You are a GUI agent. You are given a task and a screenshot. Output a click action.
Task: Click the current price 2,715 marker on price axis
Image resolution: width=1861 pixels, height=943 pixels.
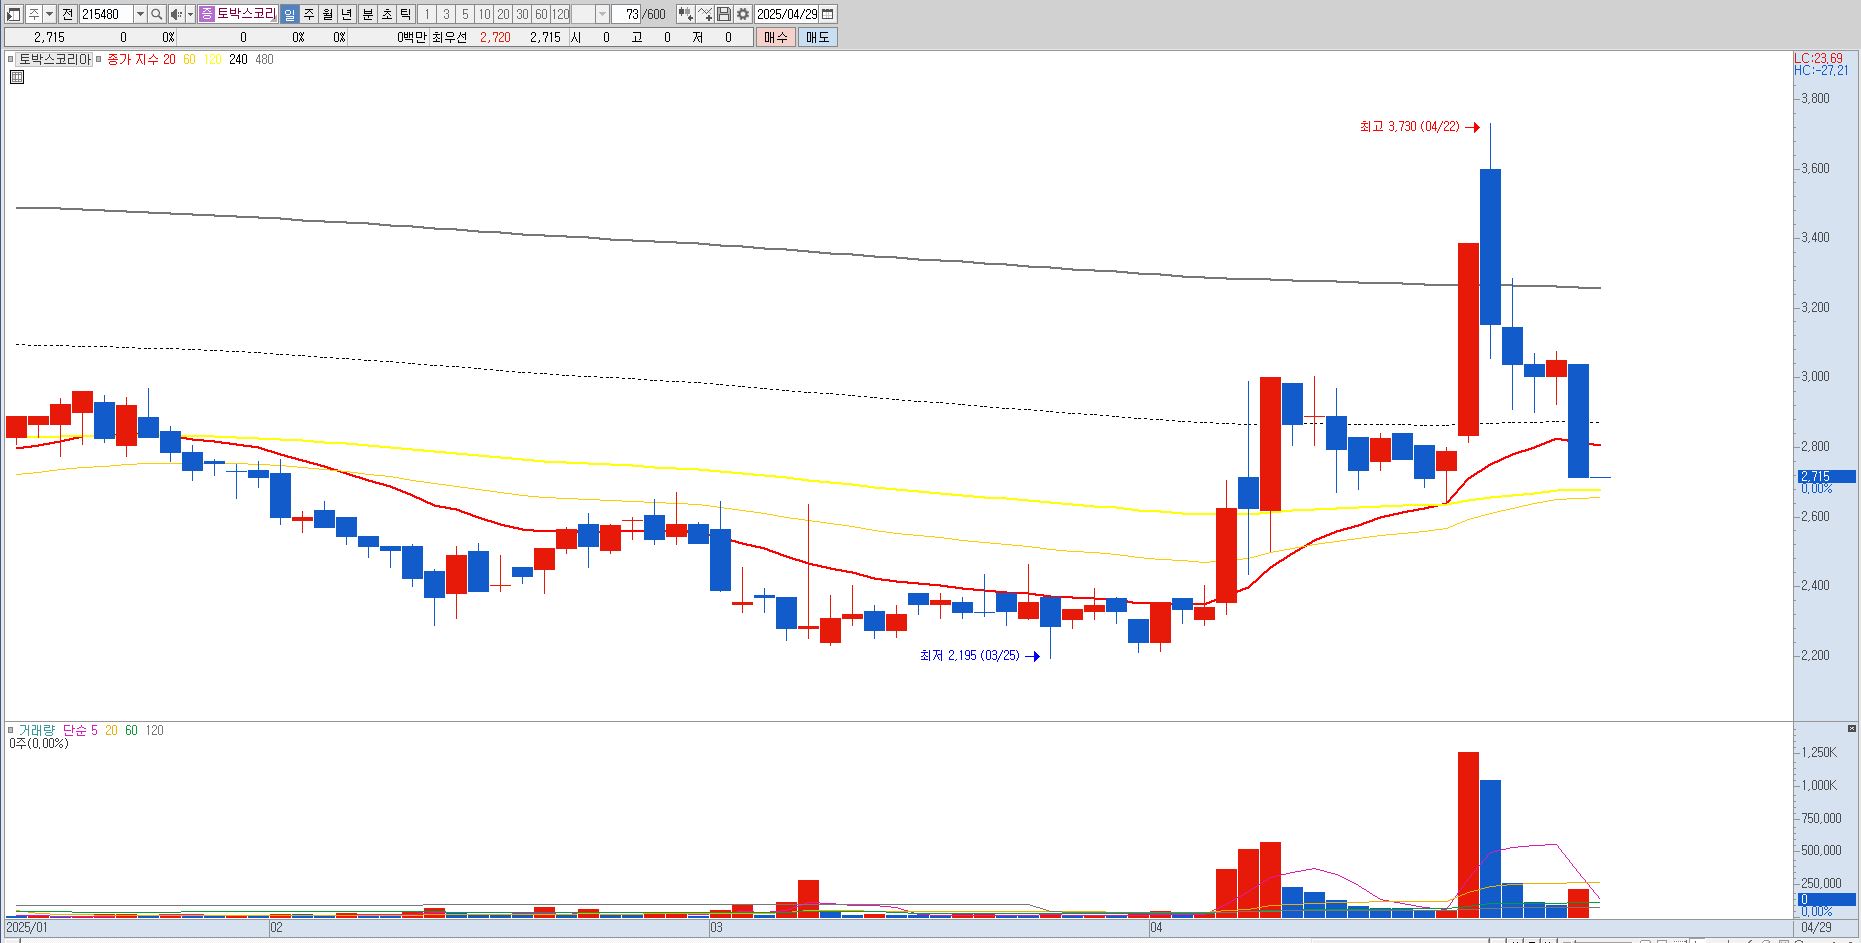point(1826,477)
